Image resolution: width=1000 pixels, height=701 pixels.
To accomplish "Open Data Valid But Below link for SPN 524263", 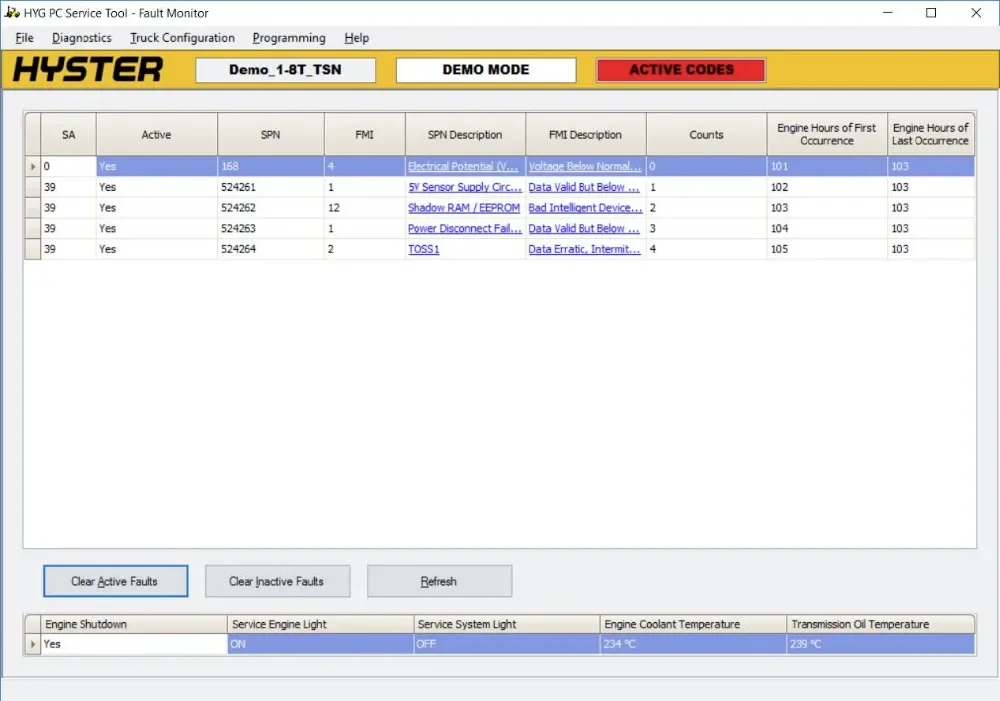I will [584, 228].
